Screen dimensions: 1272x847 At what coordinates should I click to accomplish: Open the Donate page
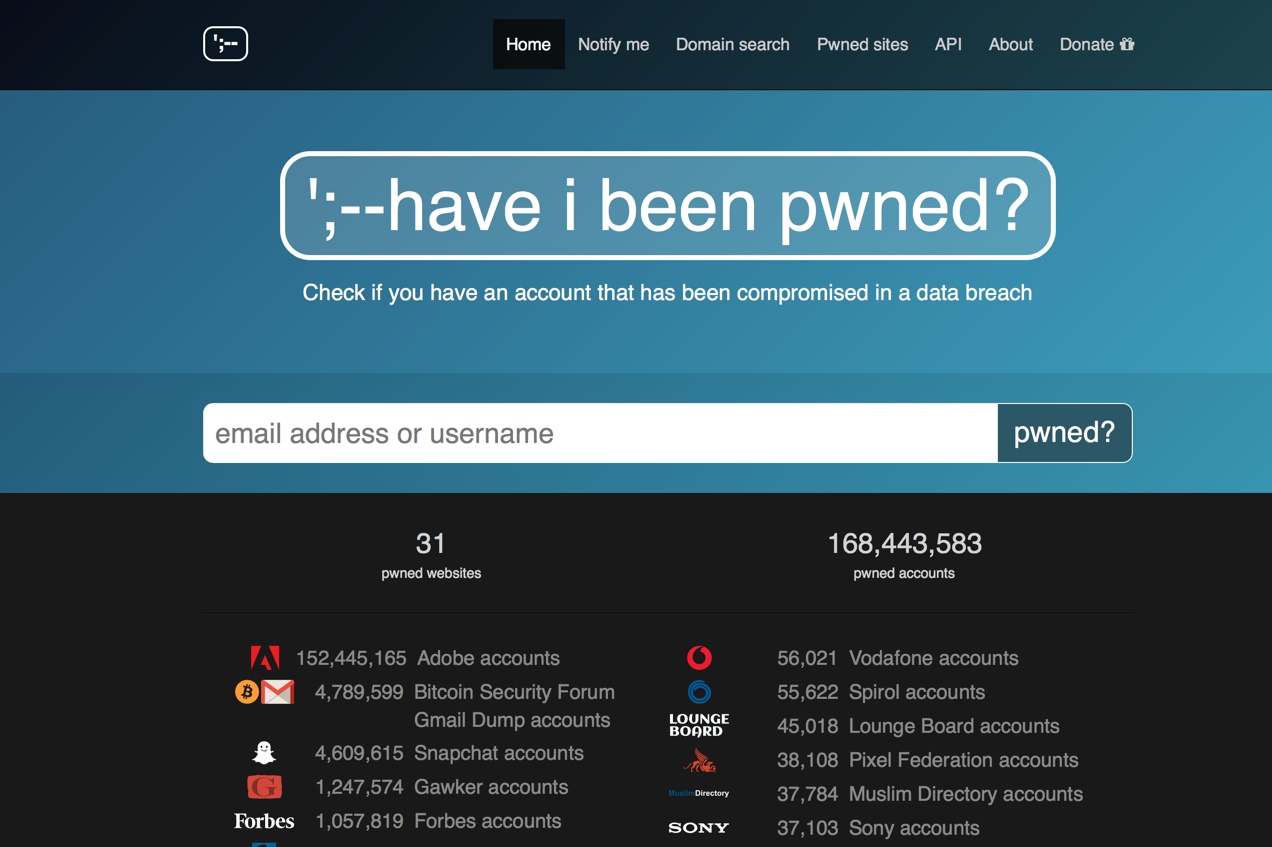click(1097, 44)
